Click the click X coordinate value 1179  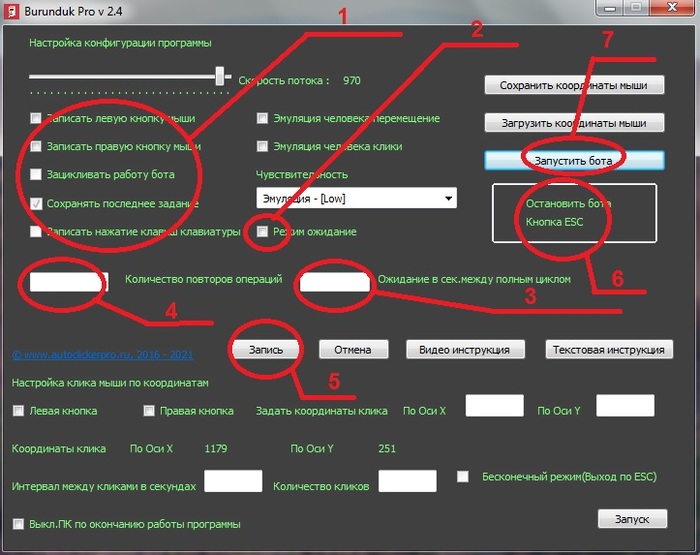[216, 448]
